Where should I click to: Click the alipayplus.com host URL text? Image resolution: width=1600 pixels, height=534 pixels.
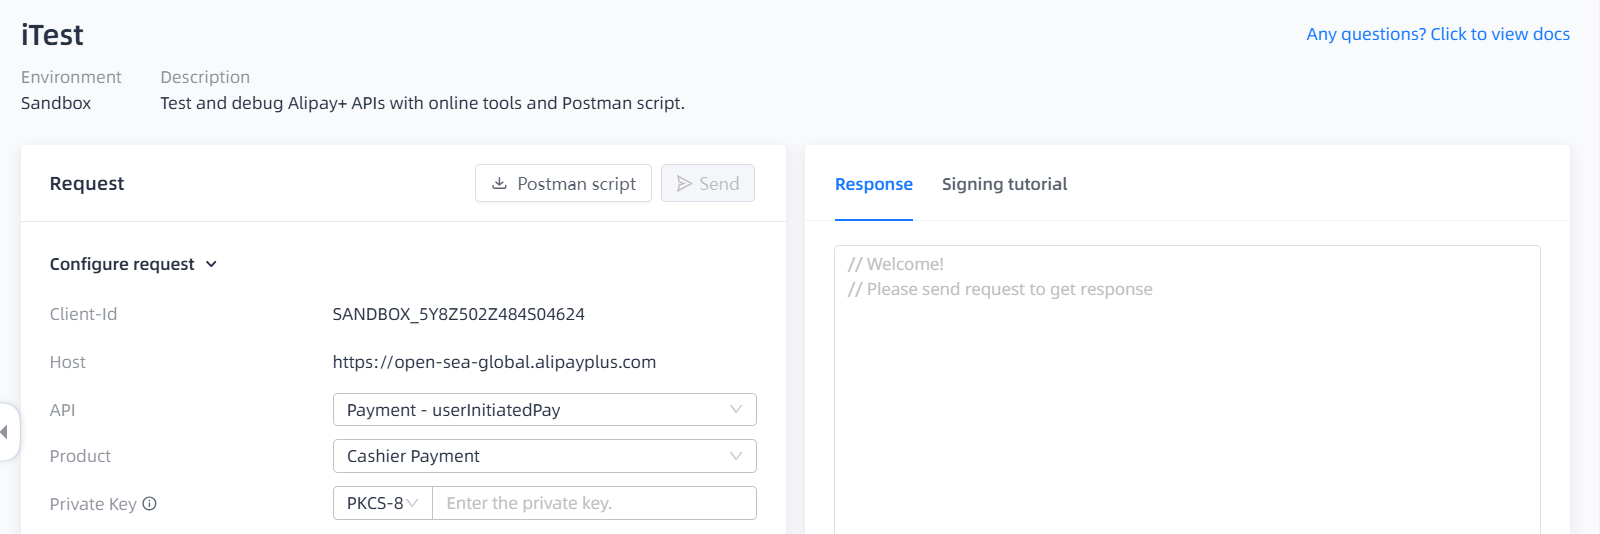coord(494,362)
